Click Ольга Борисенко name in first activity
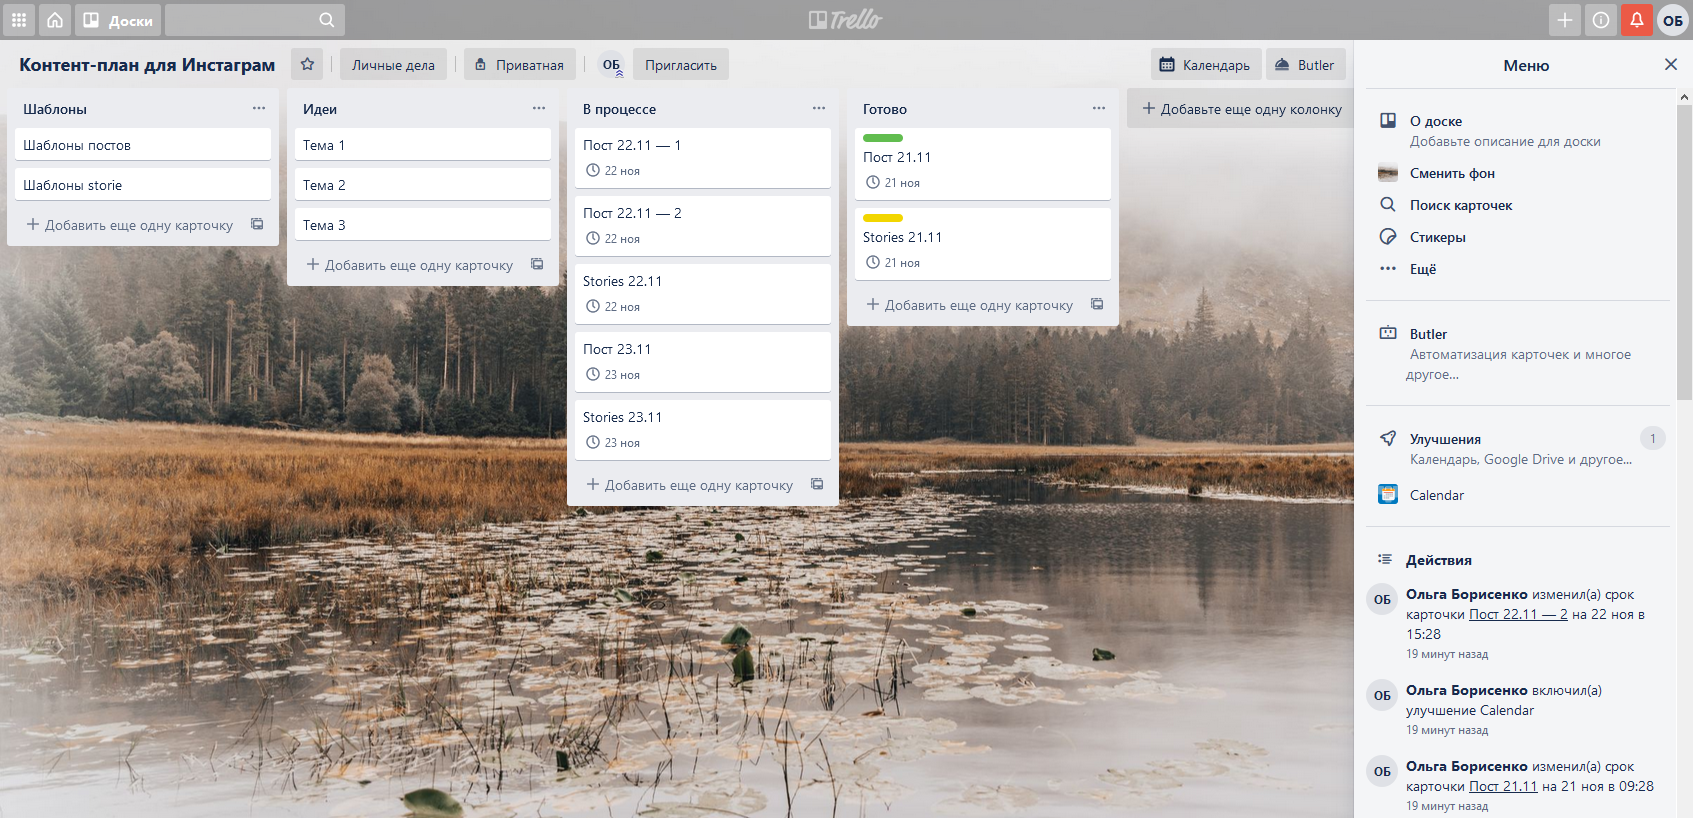This screenshot has width=1693, height=818. pyautogui.click(x=1467, y=594)
